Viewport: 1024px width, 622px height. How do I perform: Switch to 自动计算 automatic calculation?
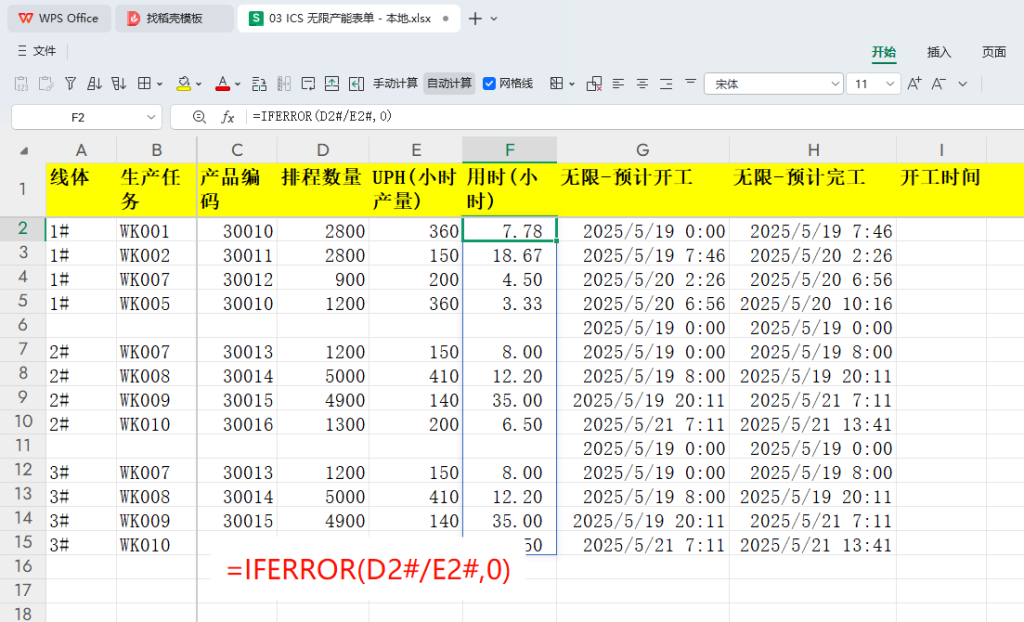click(x=449, y=84)
